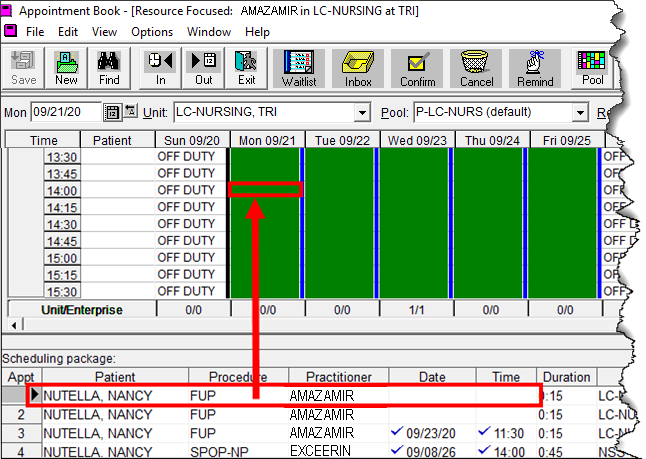Viewport: 646px width, 459px height.
Task: Open the Inbox tray icon
Action: [358, 68]
